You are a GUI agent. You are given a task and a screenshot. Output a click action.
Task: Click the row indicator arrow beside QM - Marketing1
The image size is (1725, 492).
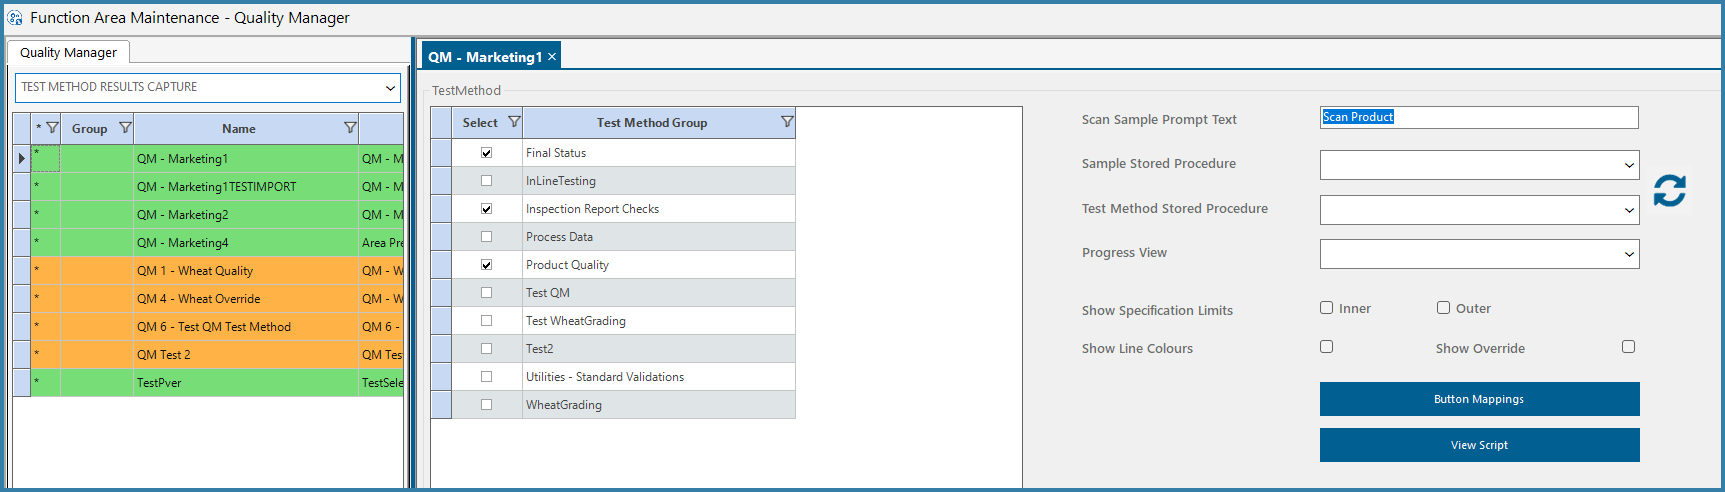22,158
